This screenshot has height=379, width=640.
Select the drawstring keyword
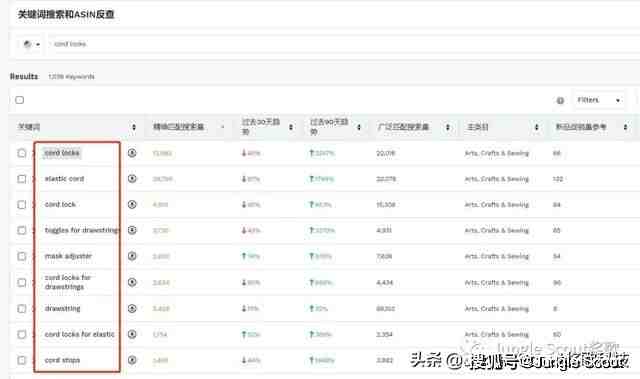pos(62,308)
